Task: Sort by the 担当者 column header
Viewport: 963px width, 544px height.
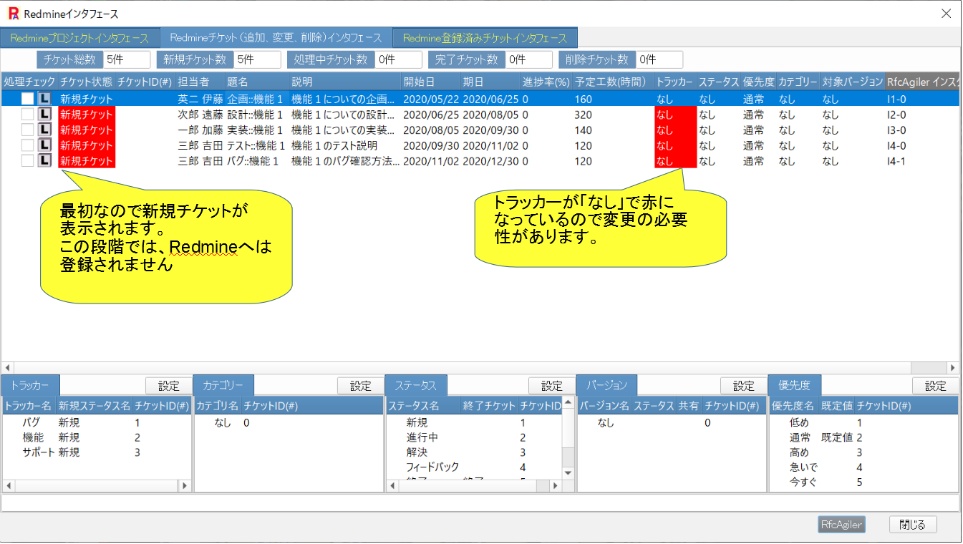Action: point(200,82)
